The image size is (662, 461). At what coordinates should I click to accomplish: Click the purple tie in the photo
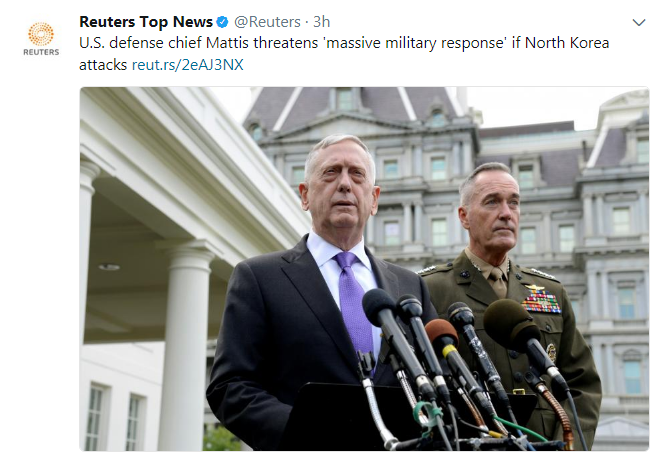pyautogui.click(x=355, y=305)
